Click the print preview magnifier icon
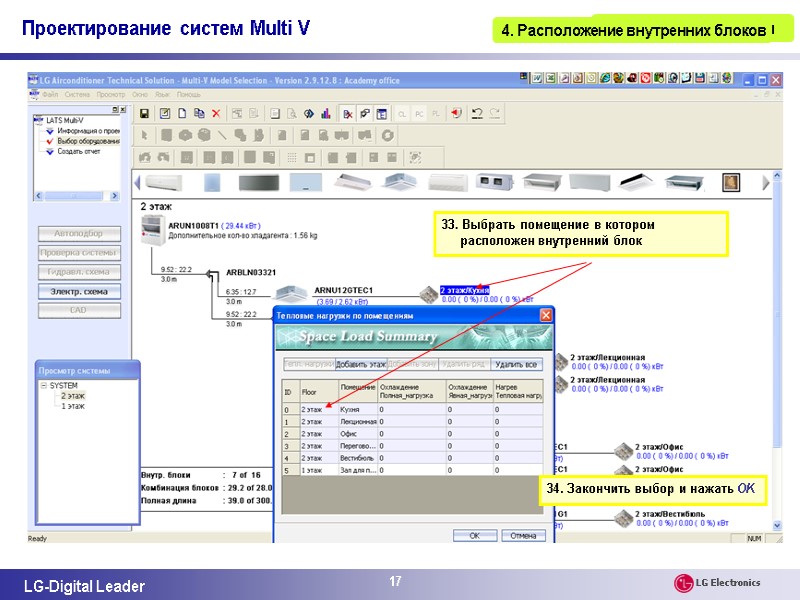 (x=292, y=113)
